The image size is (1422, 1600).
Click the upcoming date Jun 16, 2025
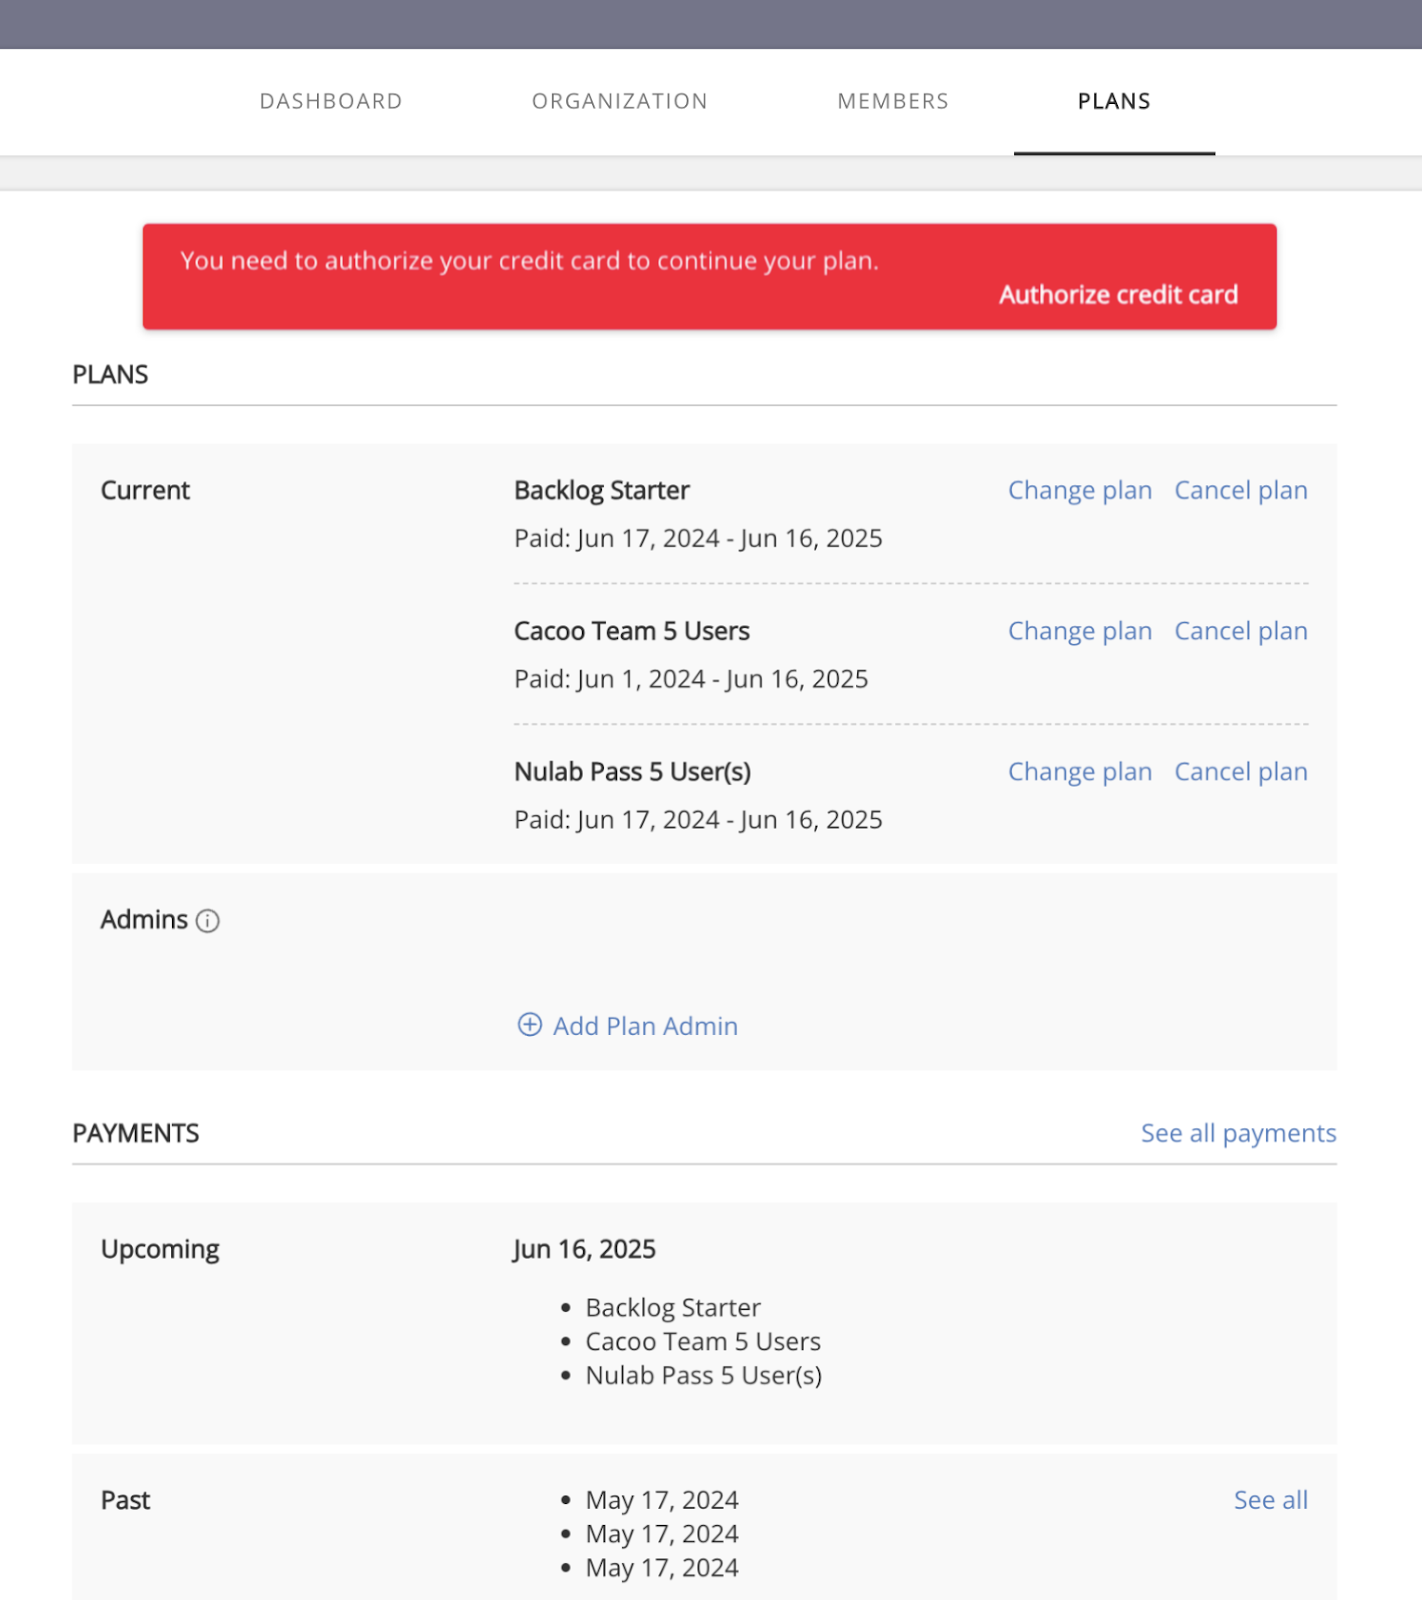[x=585, y=1249]
